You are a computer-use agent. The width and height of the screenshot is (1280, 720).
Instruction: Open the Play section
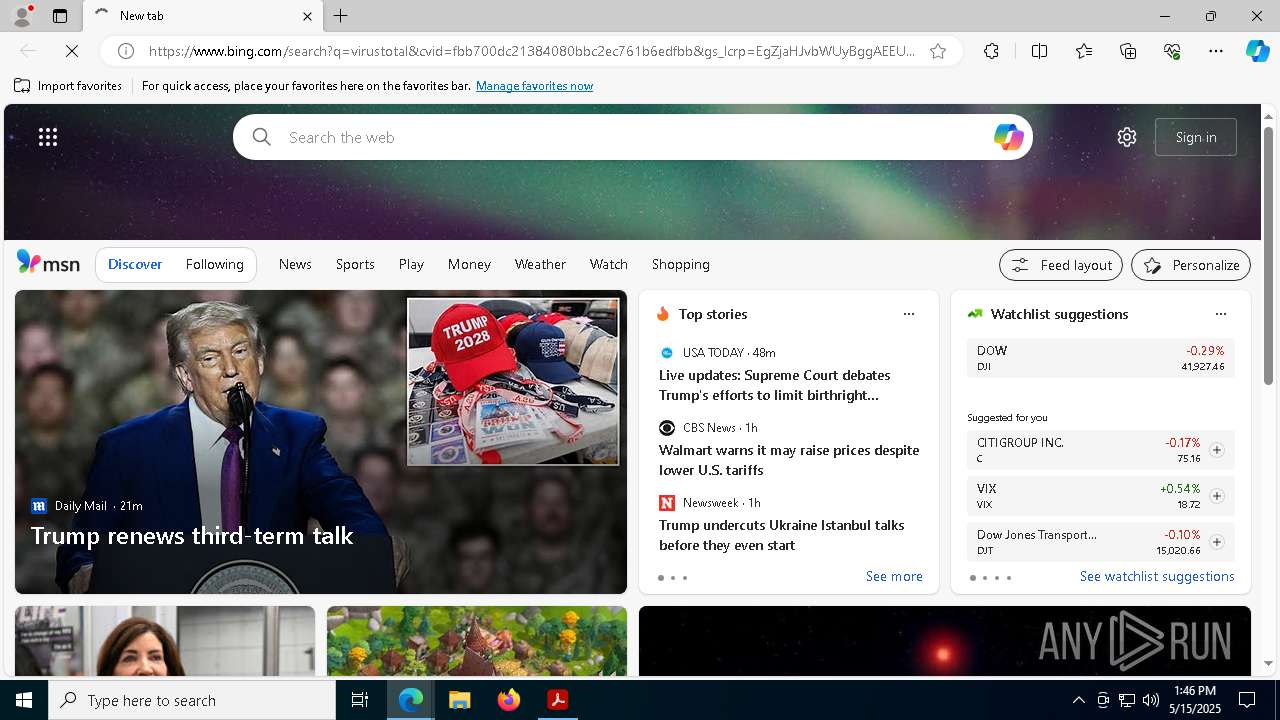pyautogui.click(x=411, y=264)
